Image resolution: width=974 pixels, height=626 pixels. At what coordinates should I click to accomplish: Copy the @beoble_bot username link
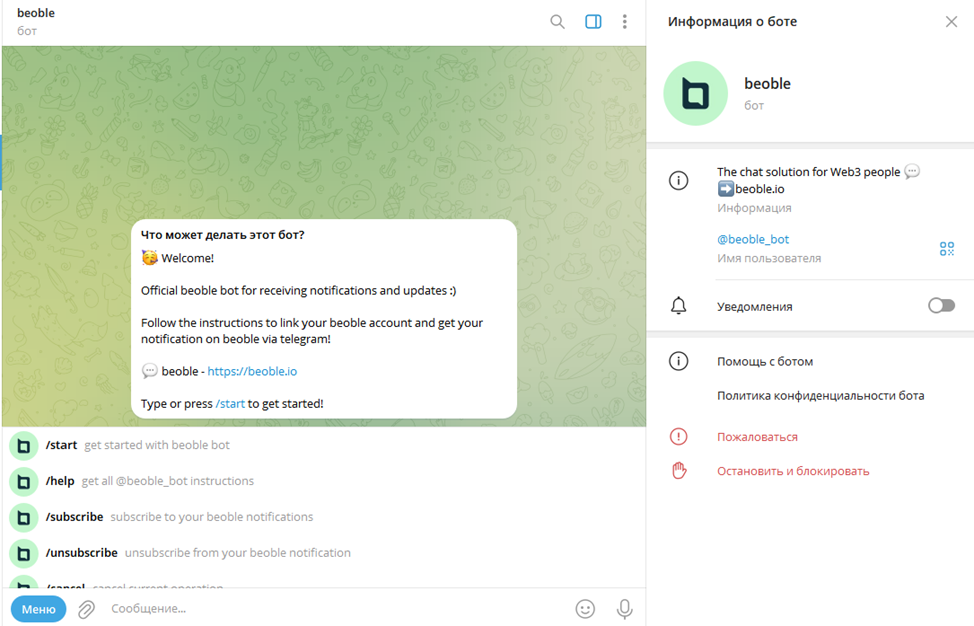tap(753, 239)
